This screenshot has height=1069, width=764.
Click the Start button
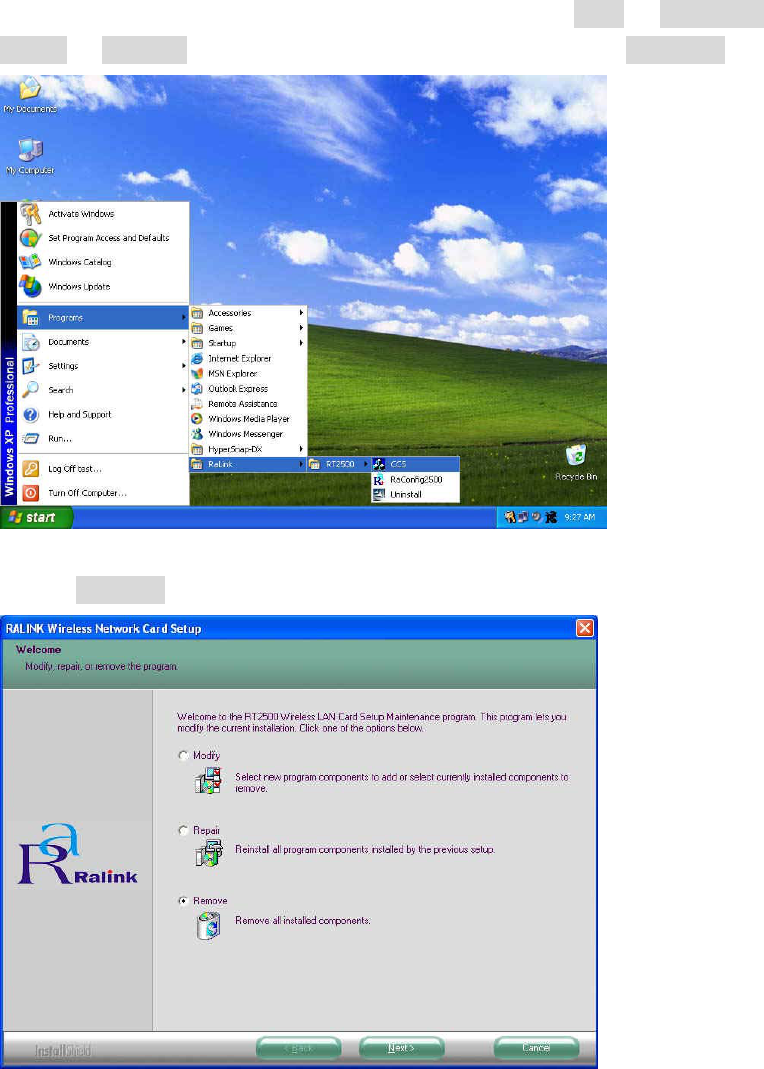[x=35, y=517]
